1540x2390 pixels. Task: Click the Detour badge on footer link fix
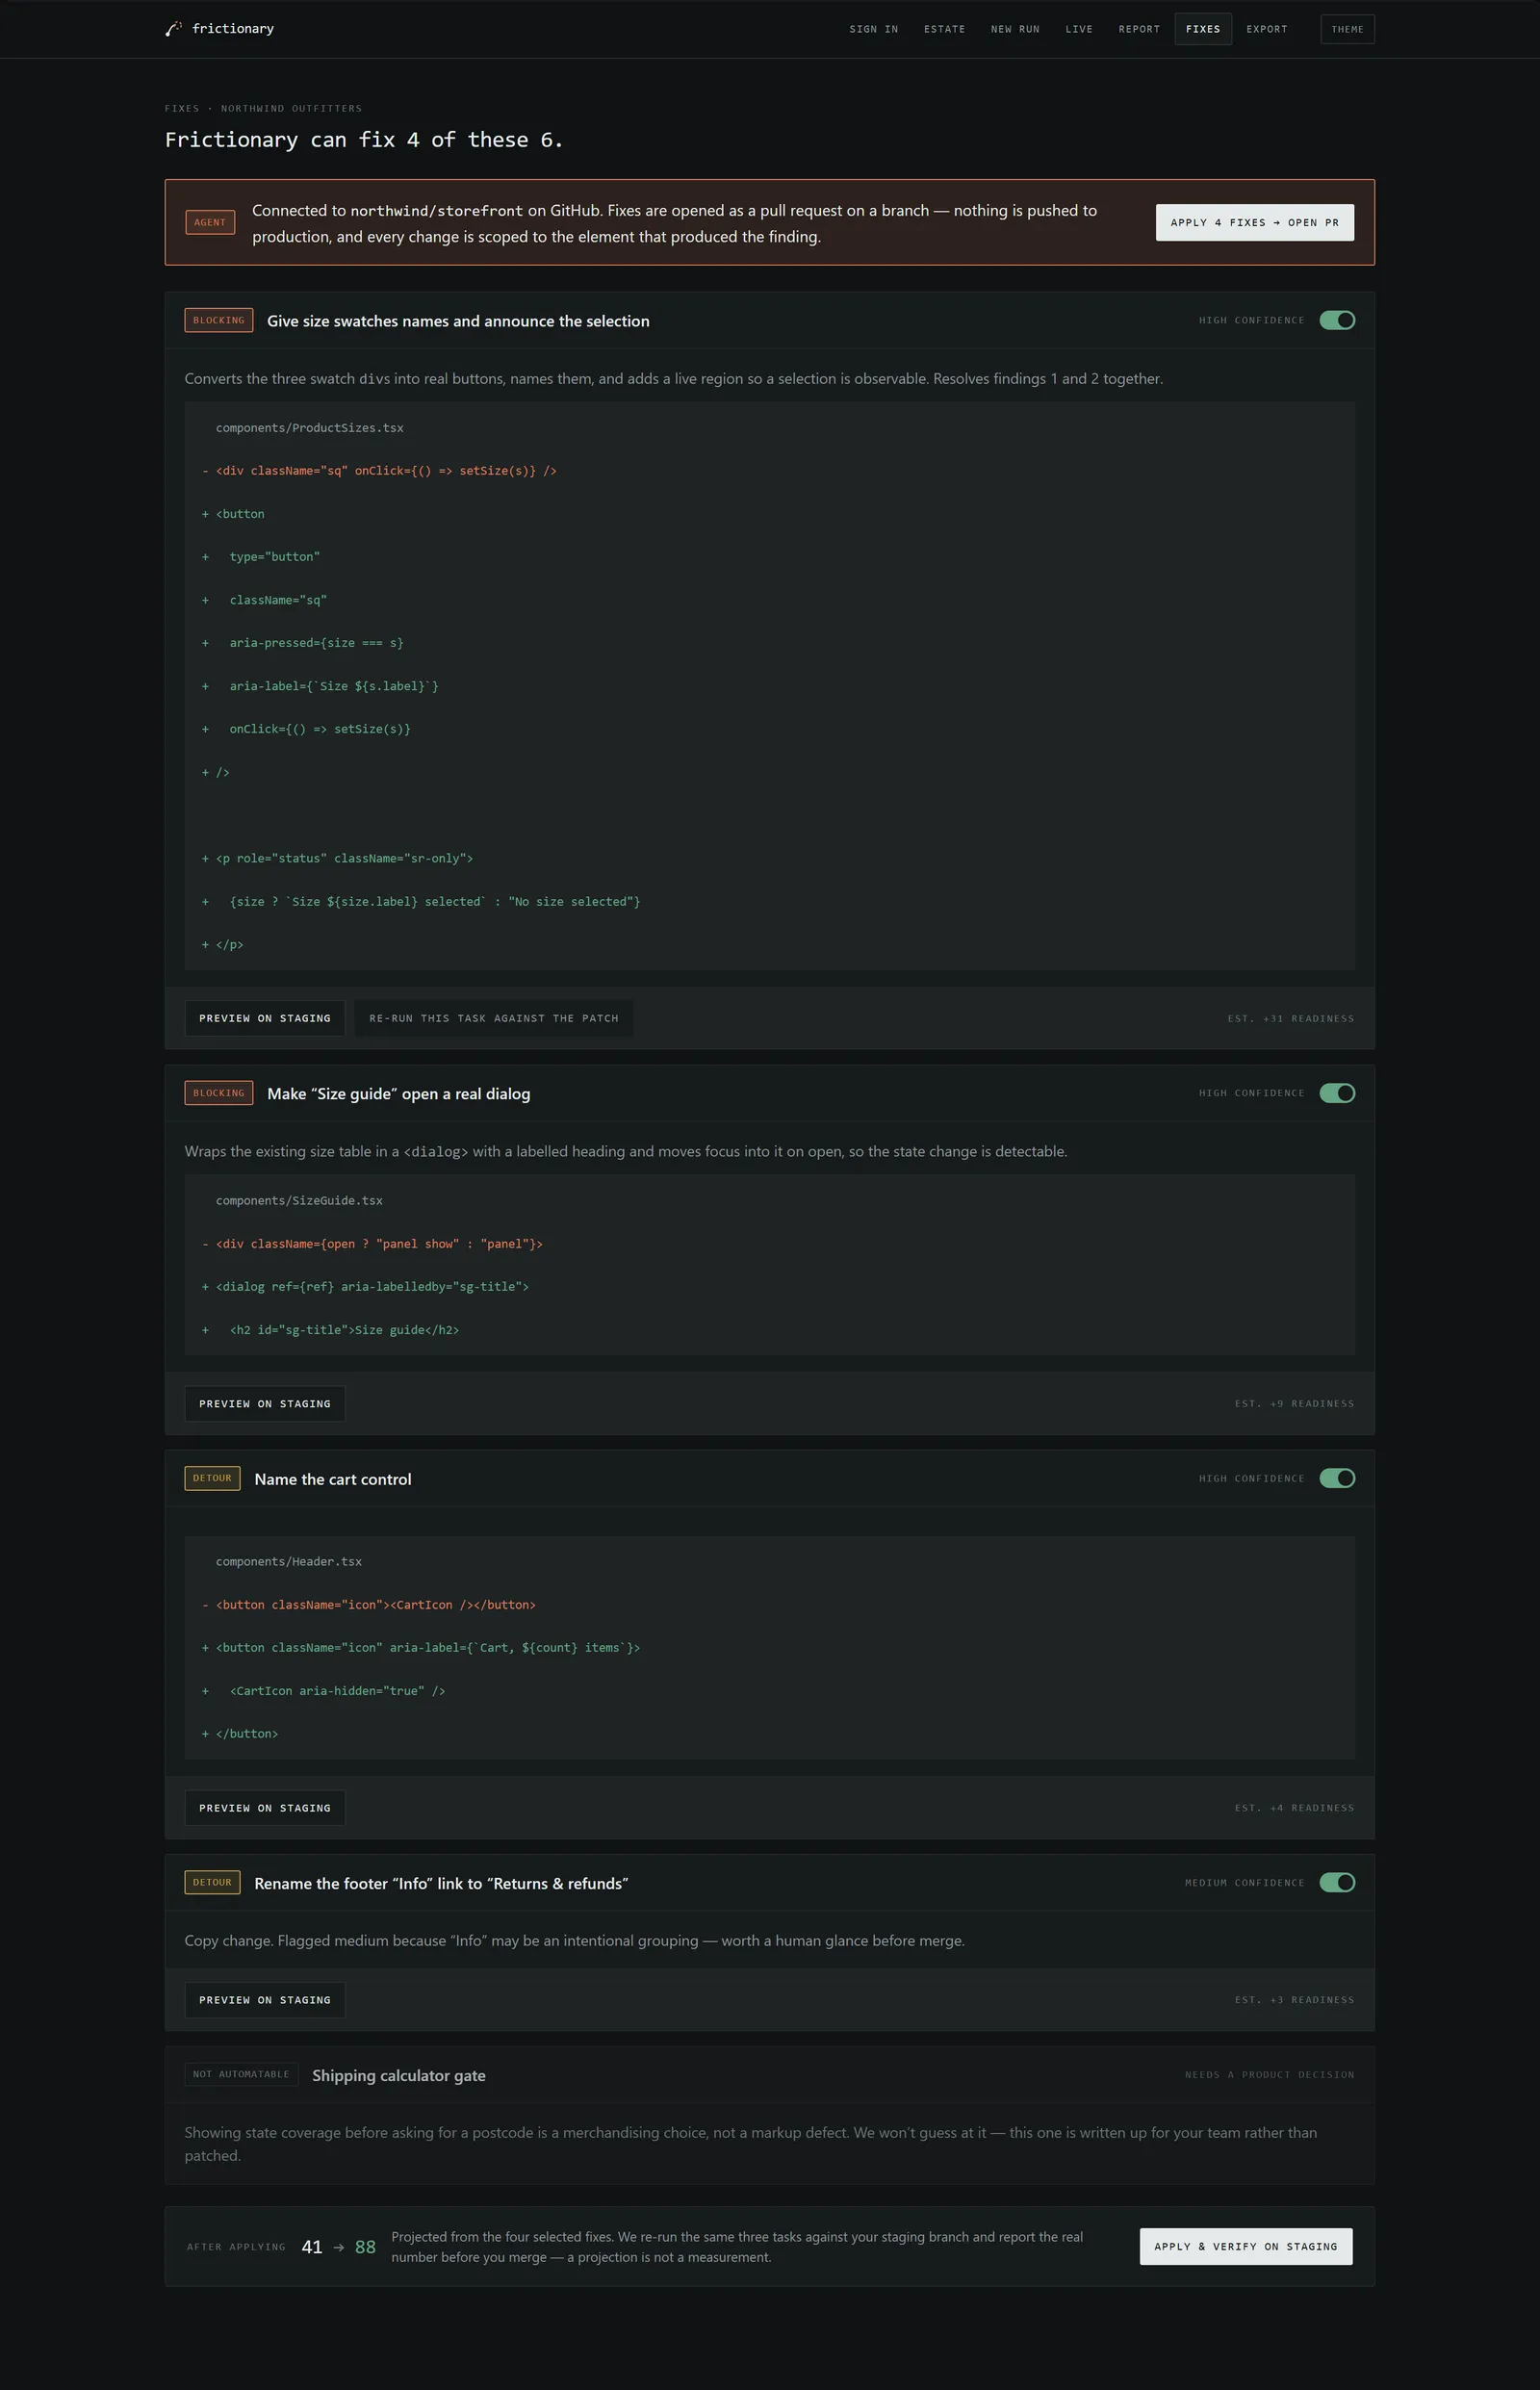pyautogui.click(x=212, y=1882)
